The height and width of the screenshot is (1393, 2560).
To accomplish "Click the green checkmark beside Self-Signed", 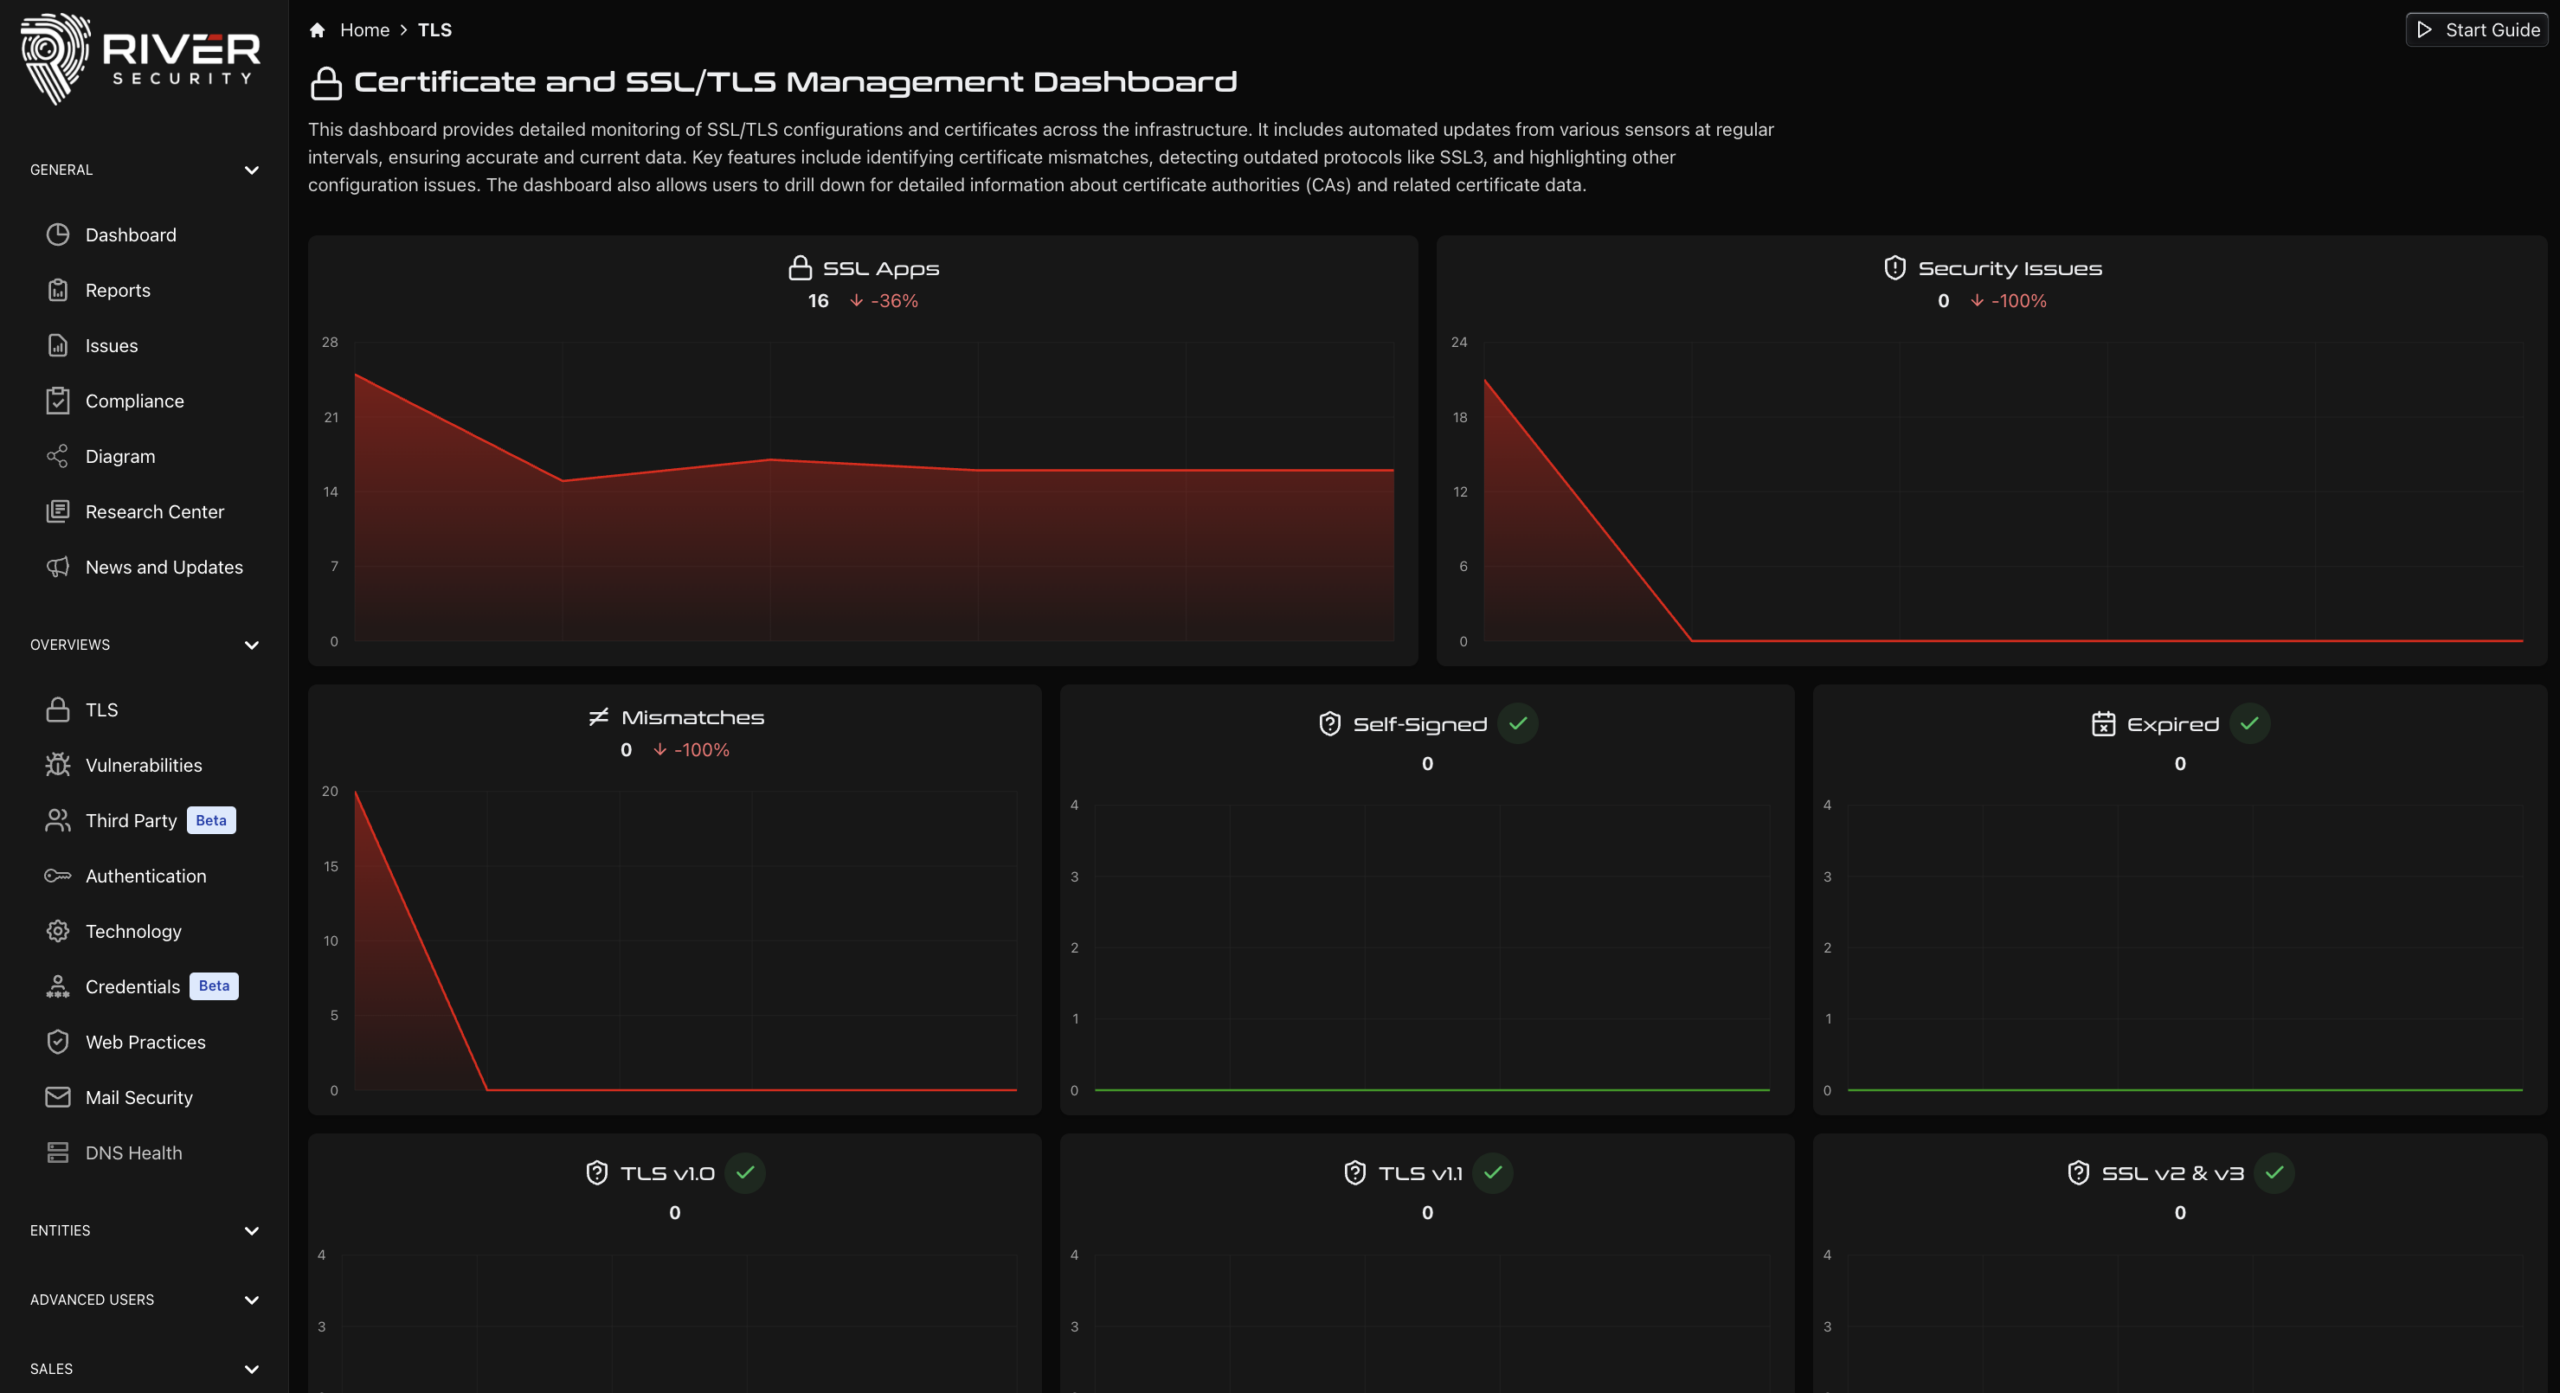I will pyautogui.click(x=1518, y=723).
